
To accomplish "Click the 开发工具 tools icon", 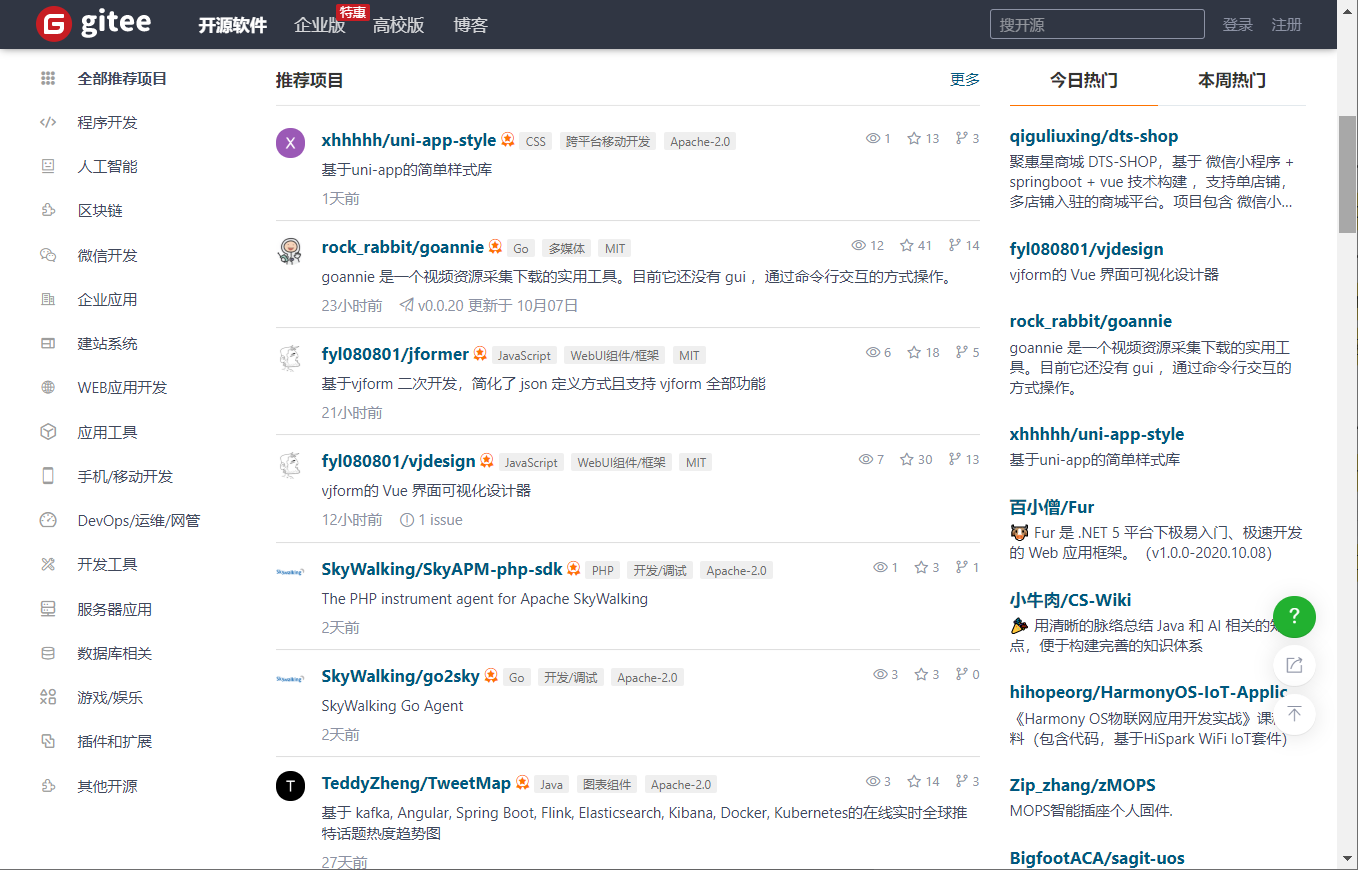I will pyautogui.click(x=48, y=564).
